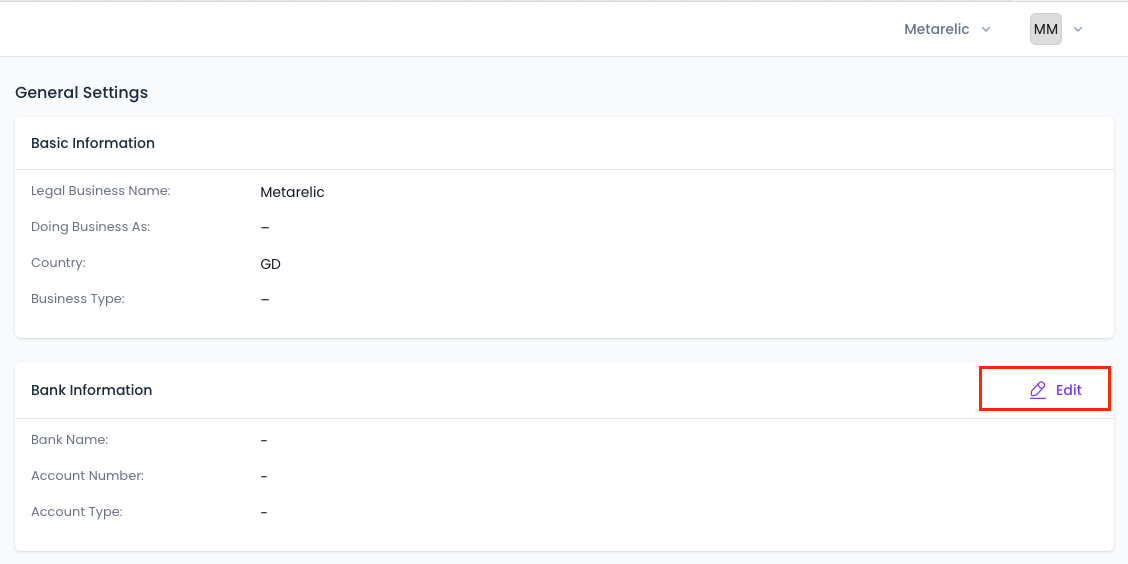
Task: Click the Business Type label
Action: click(78, 299)
